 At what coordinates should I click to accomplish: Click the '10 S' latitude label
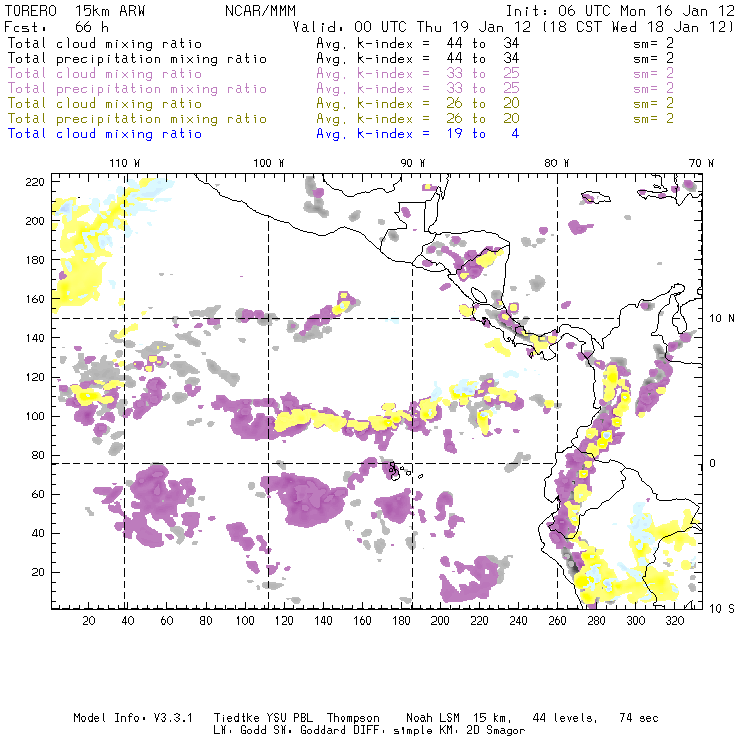click(x=722, y=609)
